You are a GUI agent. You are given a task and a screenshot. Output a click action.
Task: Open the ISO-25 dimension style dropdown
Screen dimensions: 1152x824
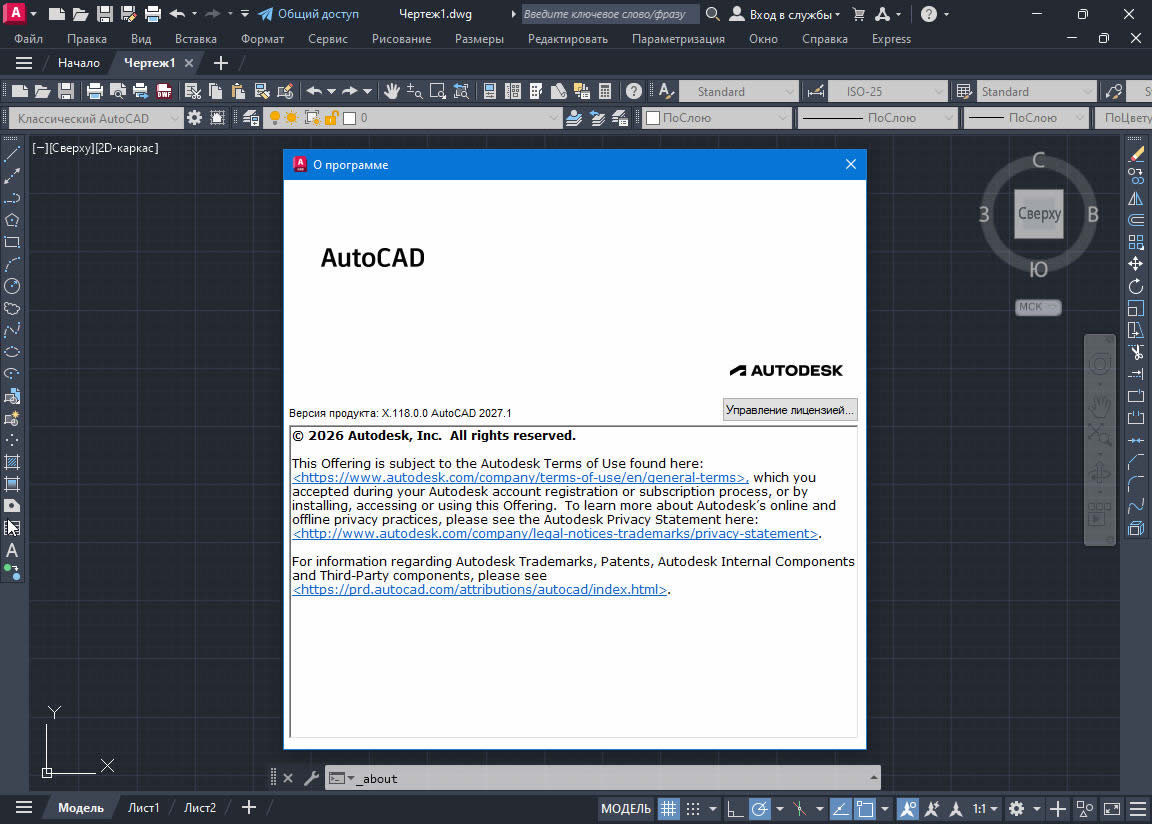point(887,92)
